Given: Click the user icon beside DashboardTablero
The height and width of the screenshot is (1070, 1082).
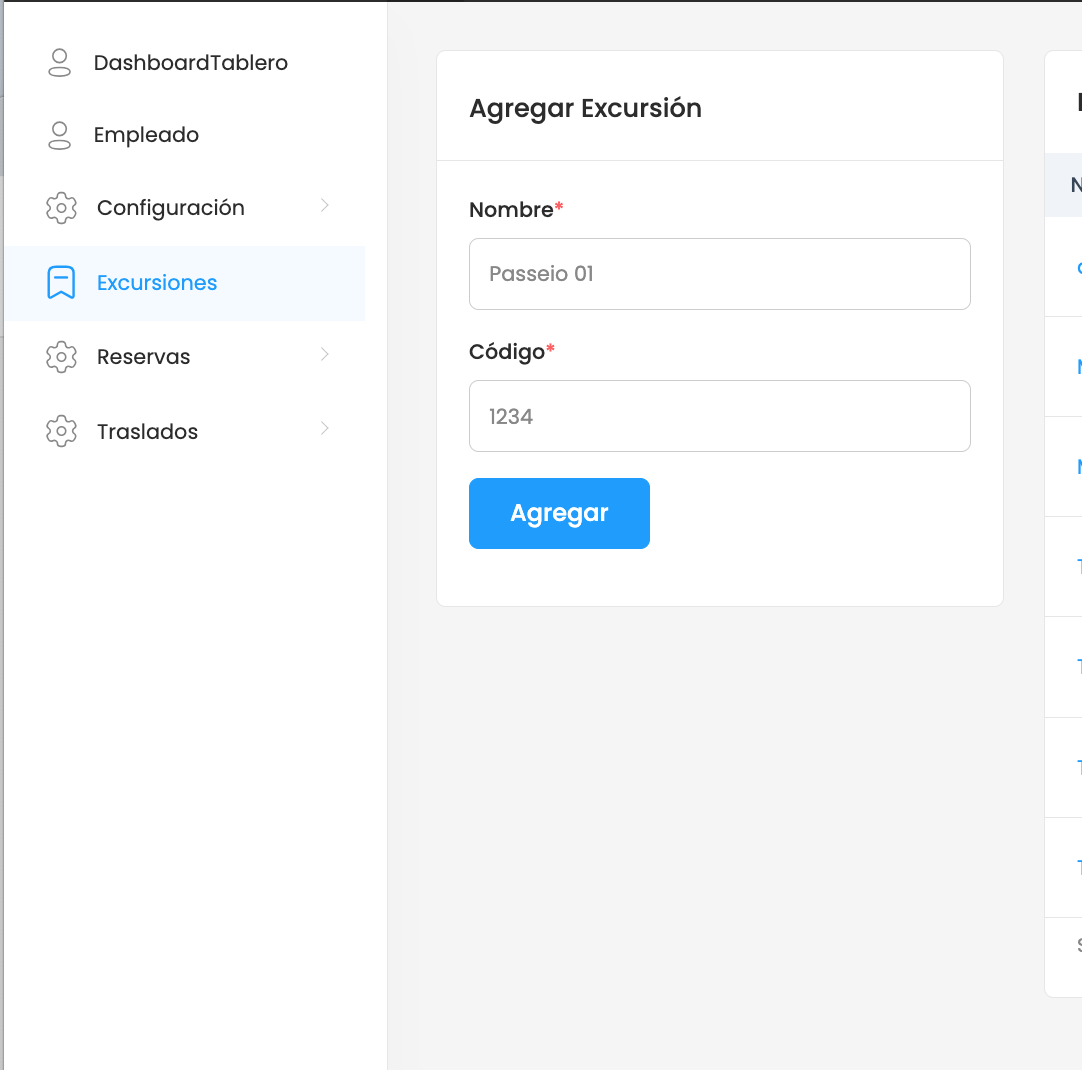Looking at the screenshot, I should (x=60, y=63).
